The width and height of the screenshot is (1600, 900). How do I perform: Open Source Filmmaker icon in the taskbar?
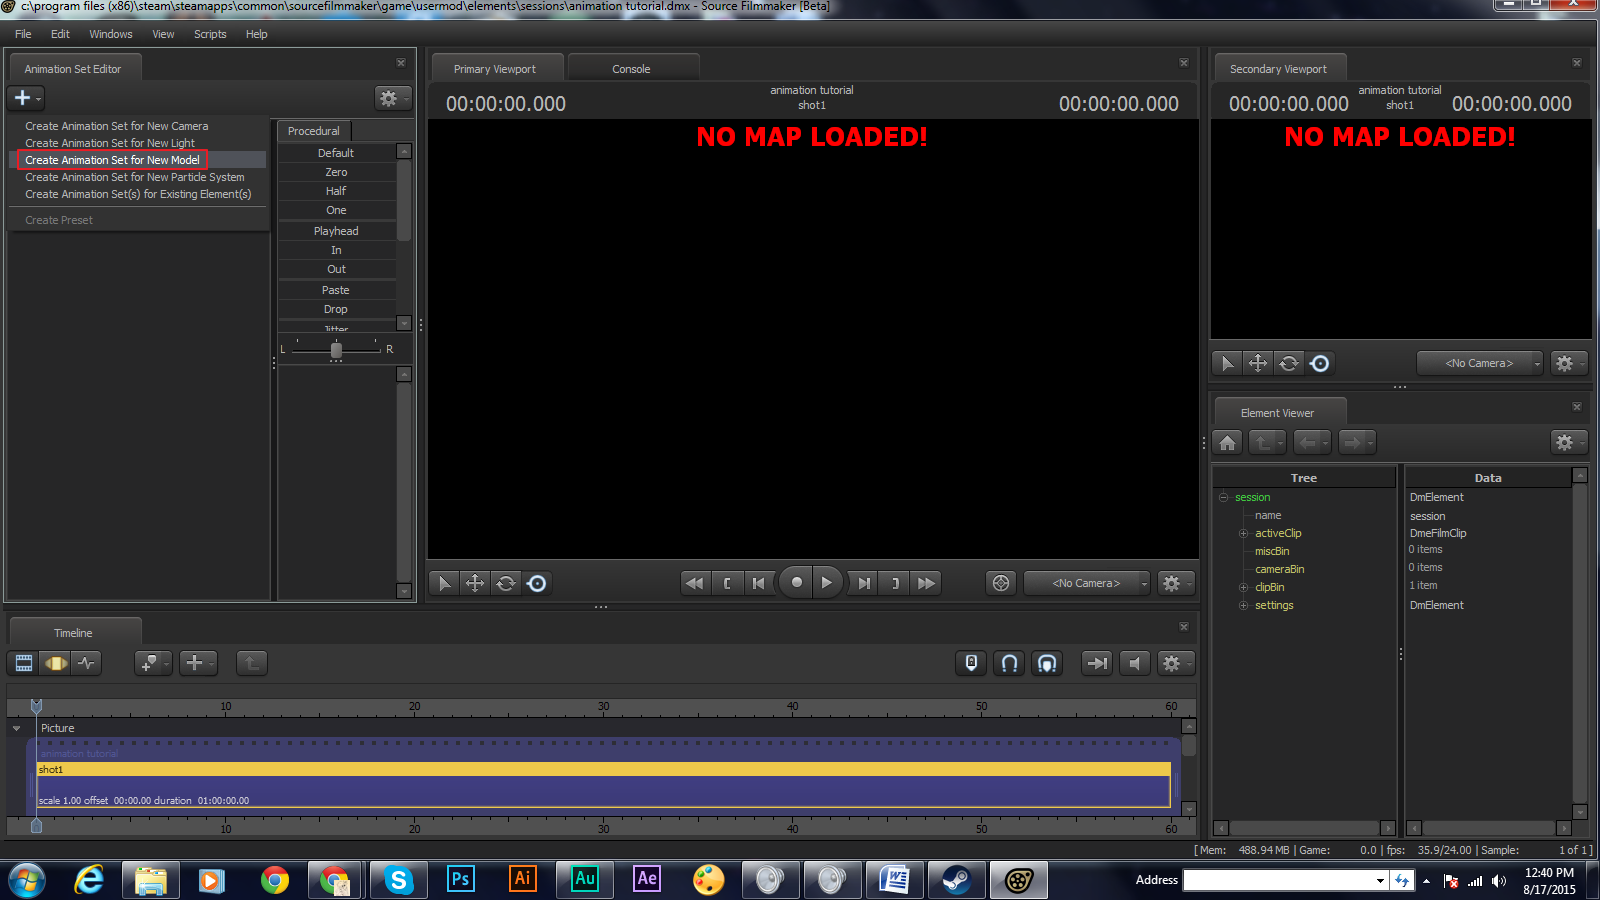pyautogui.click(x=1019, y=880)
